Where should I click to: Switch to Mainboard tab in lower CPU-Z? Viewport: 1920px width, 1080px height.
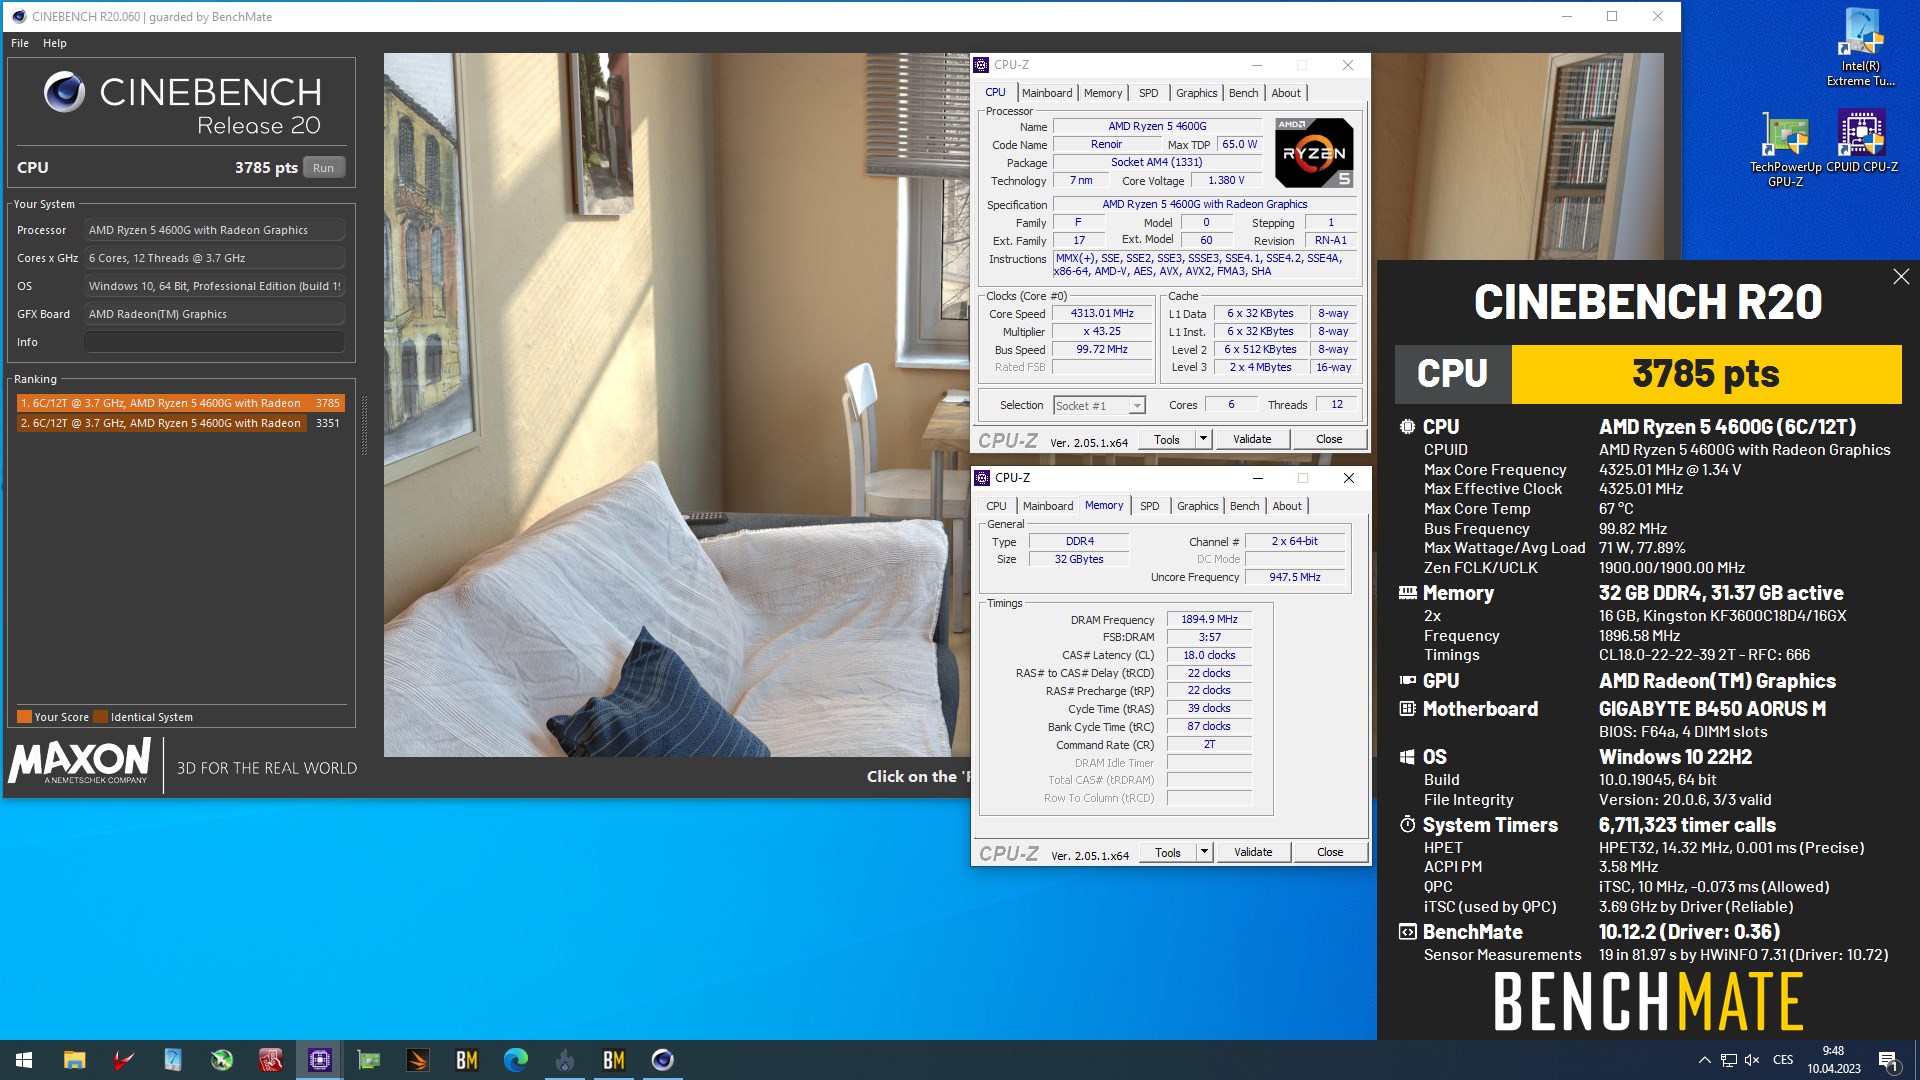pyautogui.click(x=1048, y=506)
